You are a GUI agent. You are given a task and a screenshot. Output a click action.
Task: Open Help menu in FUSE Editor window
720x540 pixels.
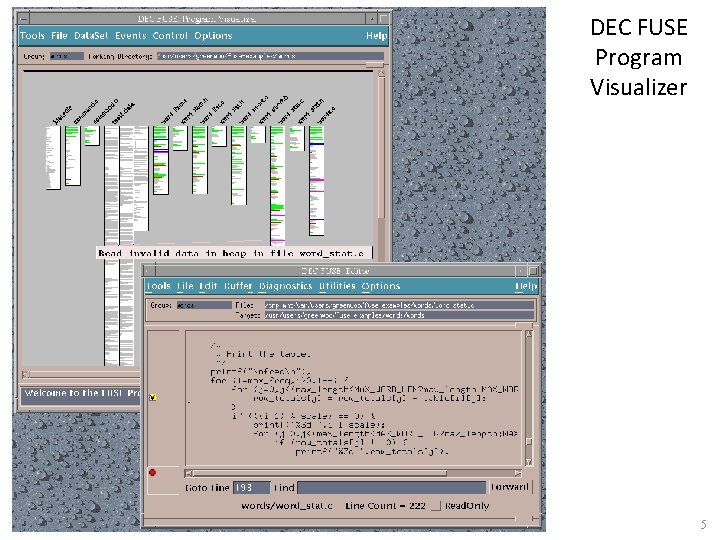pos(525,286)
